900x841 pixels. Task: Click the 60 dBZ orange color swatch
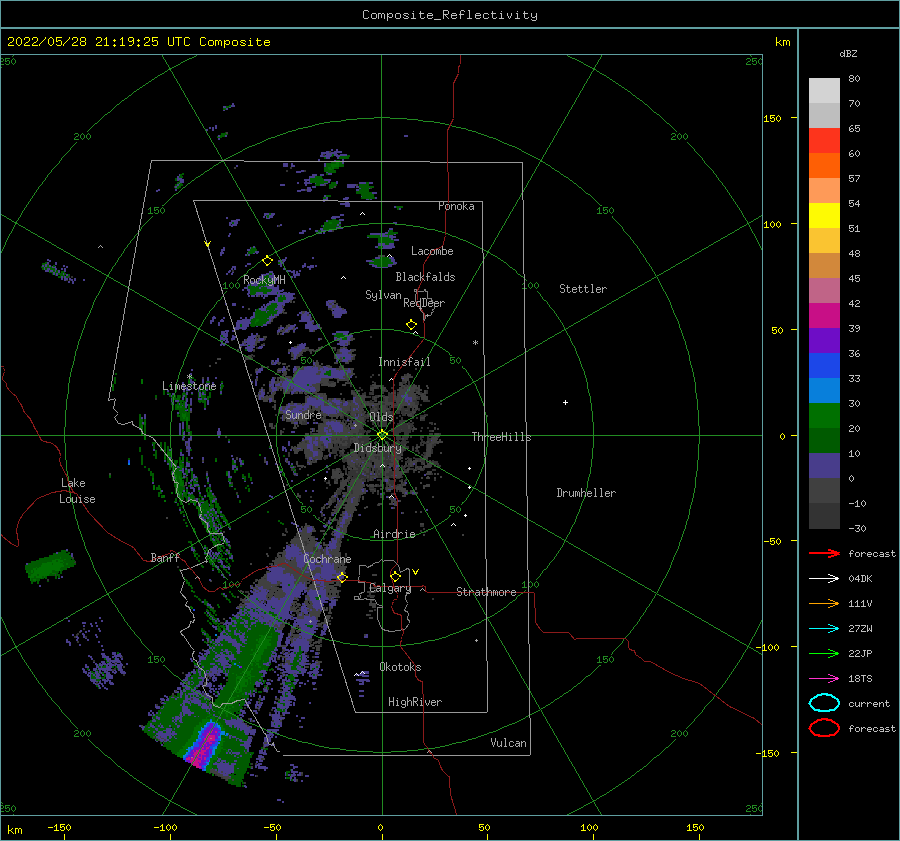pyautogui.click(x=824, y=165)
